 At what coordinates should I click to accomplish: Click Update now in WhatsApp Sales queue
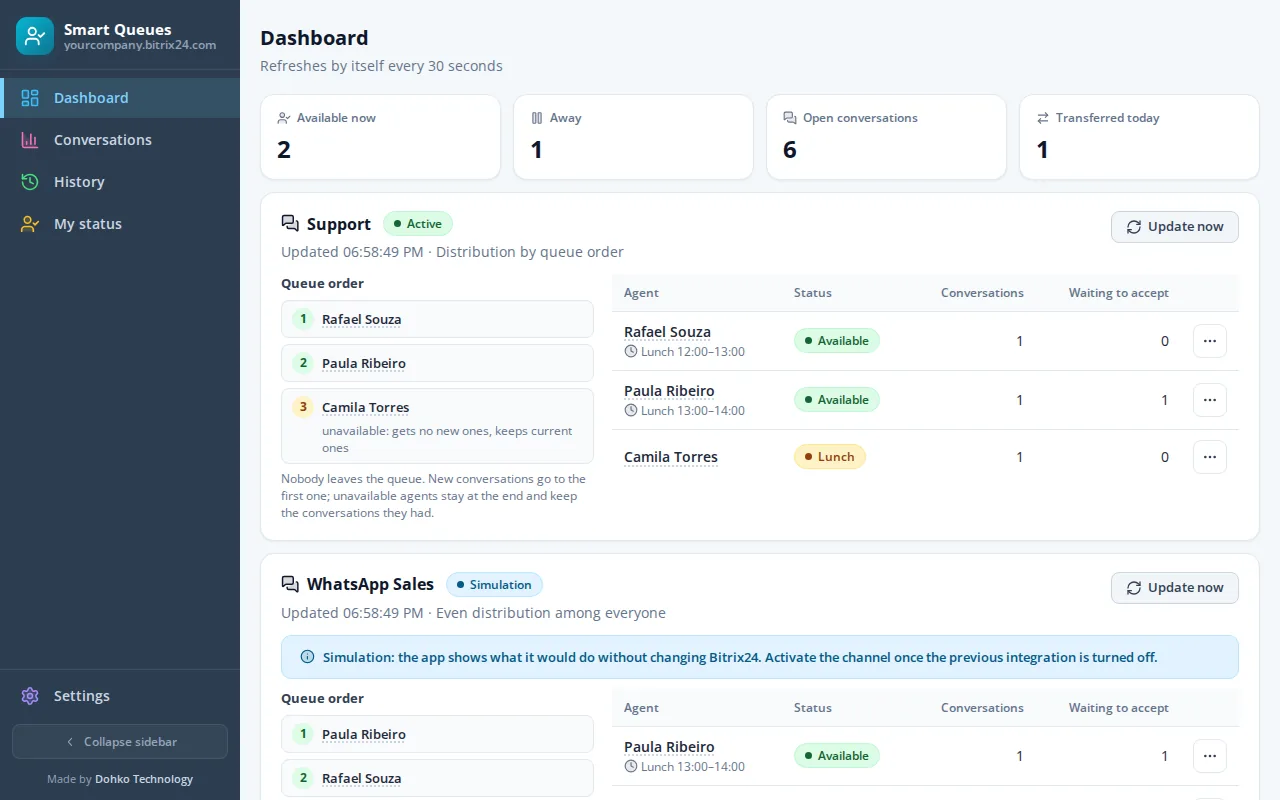pos(1175,588)
